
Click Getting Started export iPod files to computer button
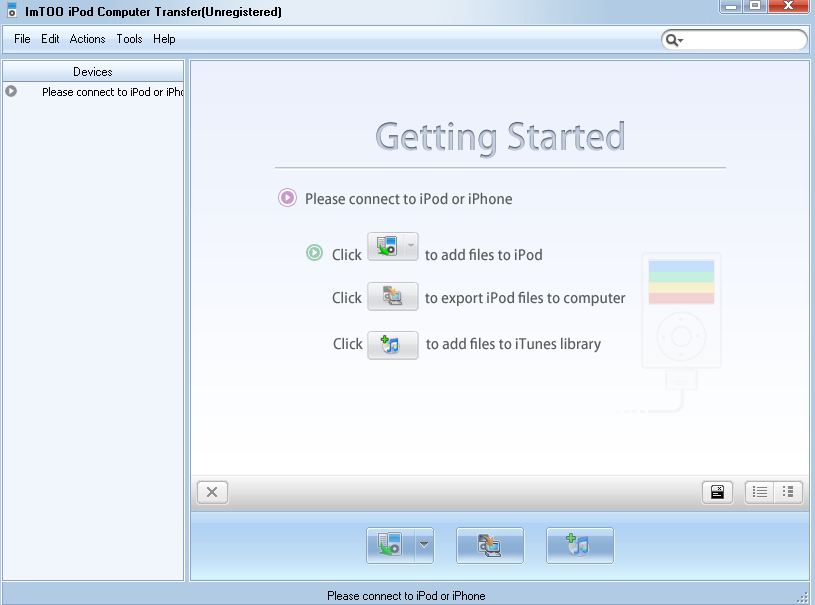tap(392, 296)
